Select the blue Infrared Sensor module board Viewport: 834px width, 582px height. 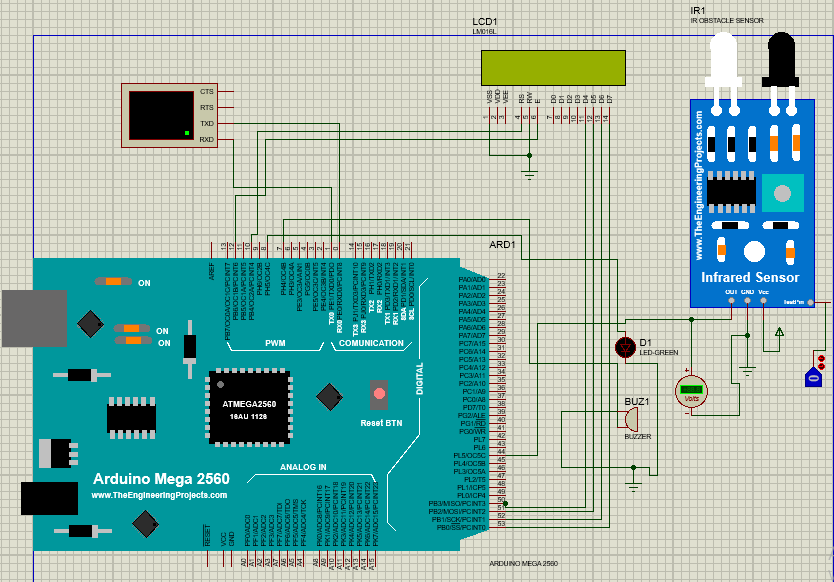pyautogui.click(x=752, y=203)
